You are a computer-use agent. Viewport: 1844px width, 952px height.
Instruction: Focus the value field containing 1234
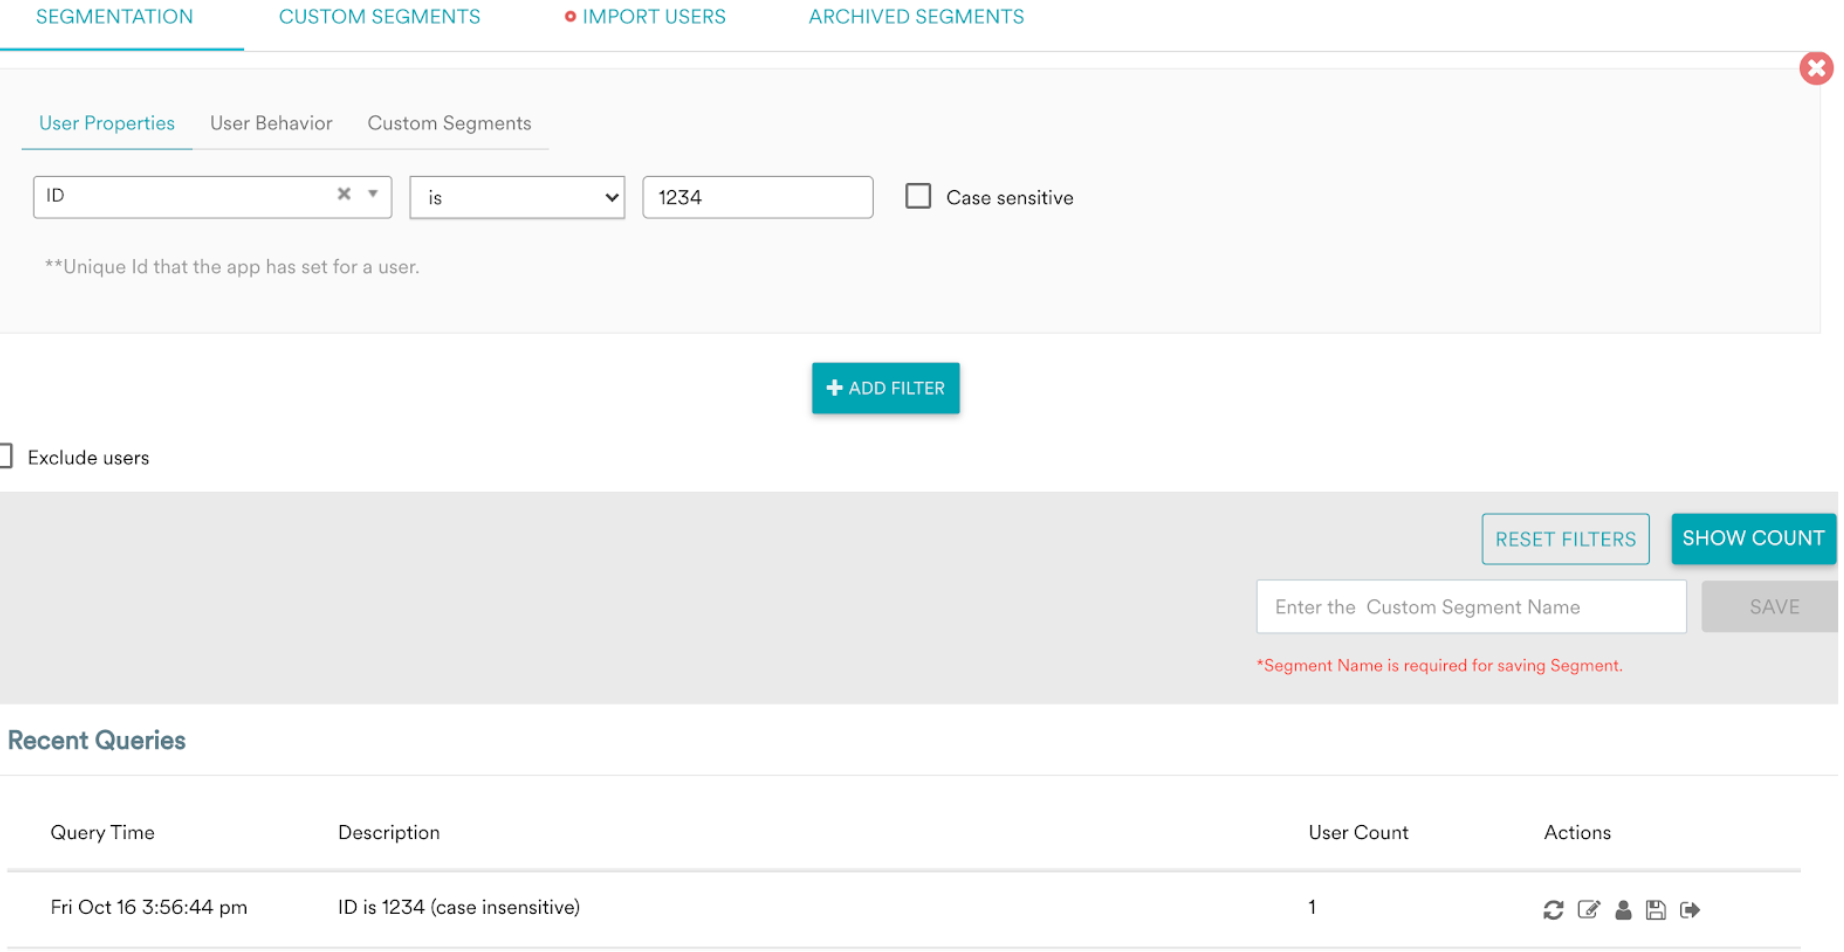pos(757,197)
